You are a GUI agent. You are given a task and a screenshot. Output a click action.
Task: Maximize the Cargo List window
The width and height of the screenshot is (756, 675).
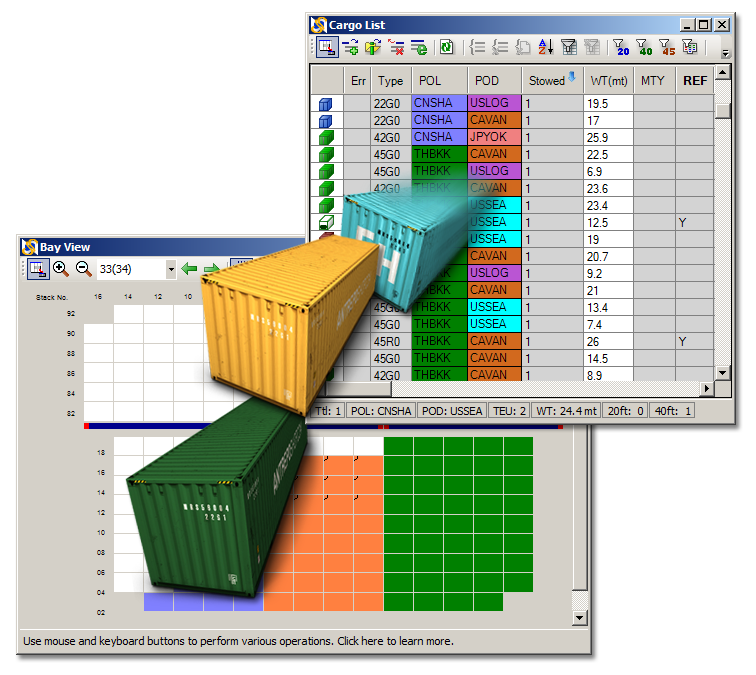click(x=704, y=25)
